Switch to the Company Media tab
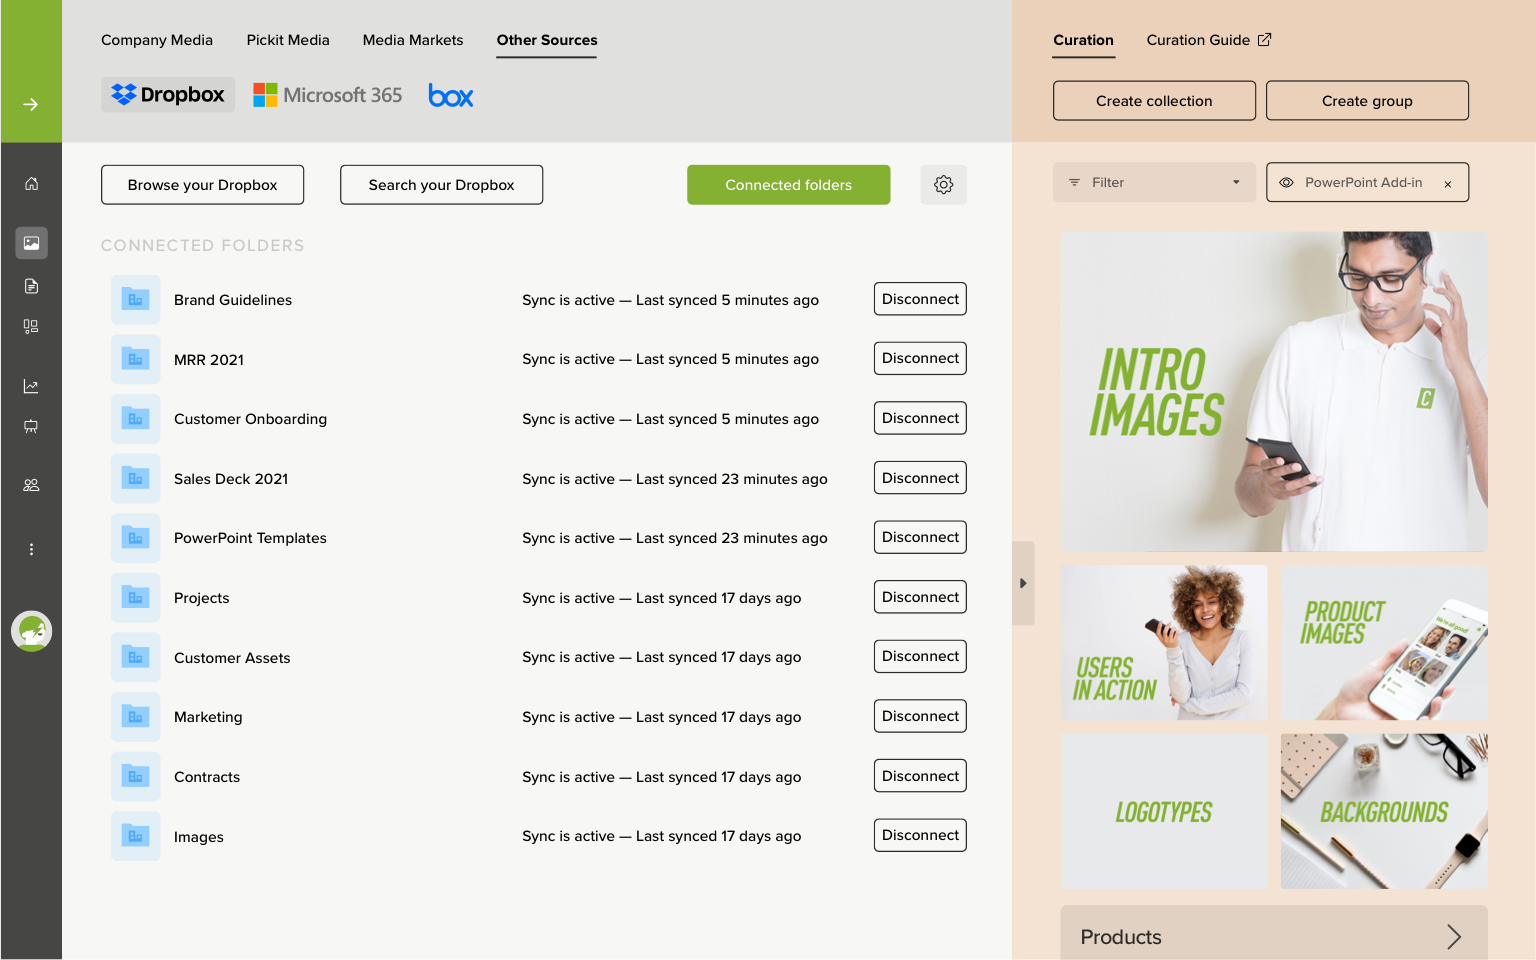1536x960 pixels. pyautogui.click(x=157, y=40)
